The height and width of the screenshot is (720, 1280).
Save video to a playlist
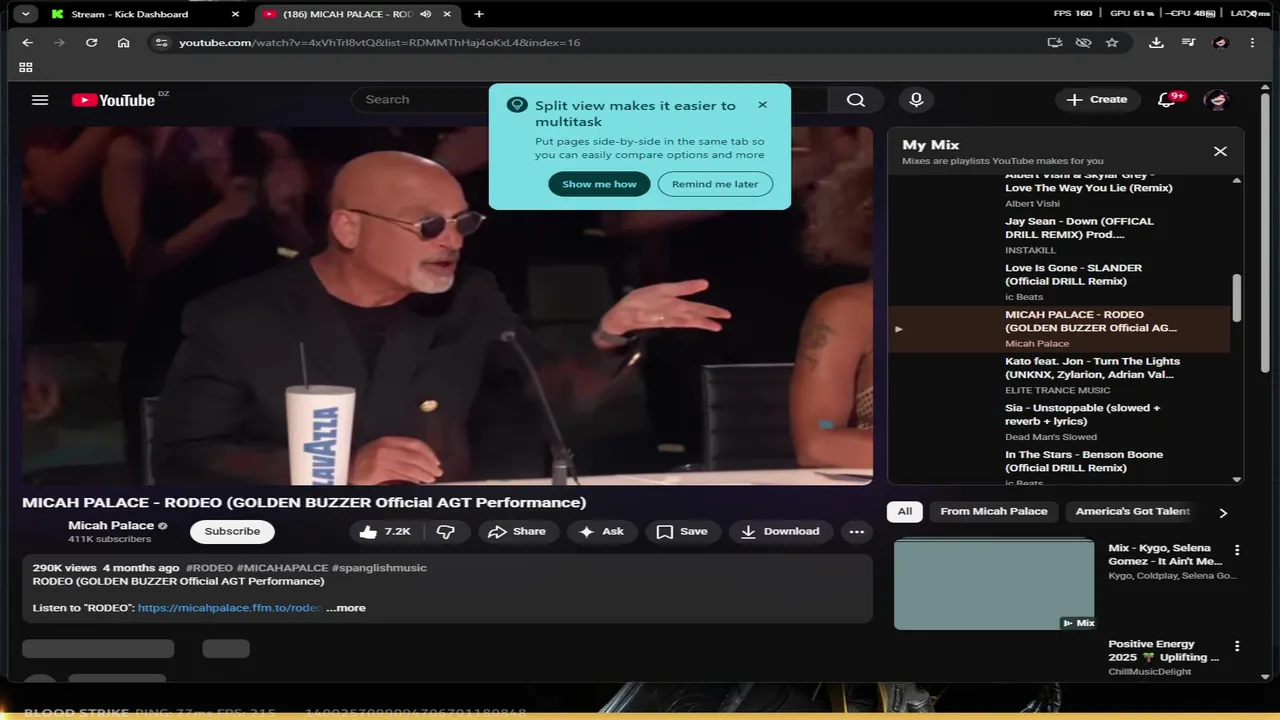click(682, 532)
